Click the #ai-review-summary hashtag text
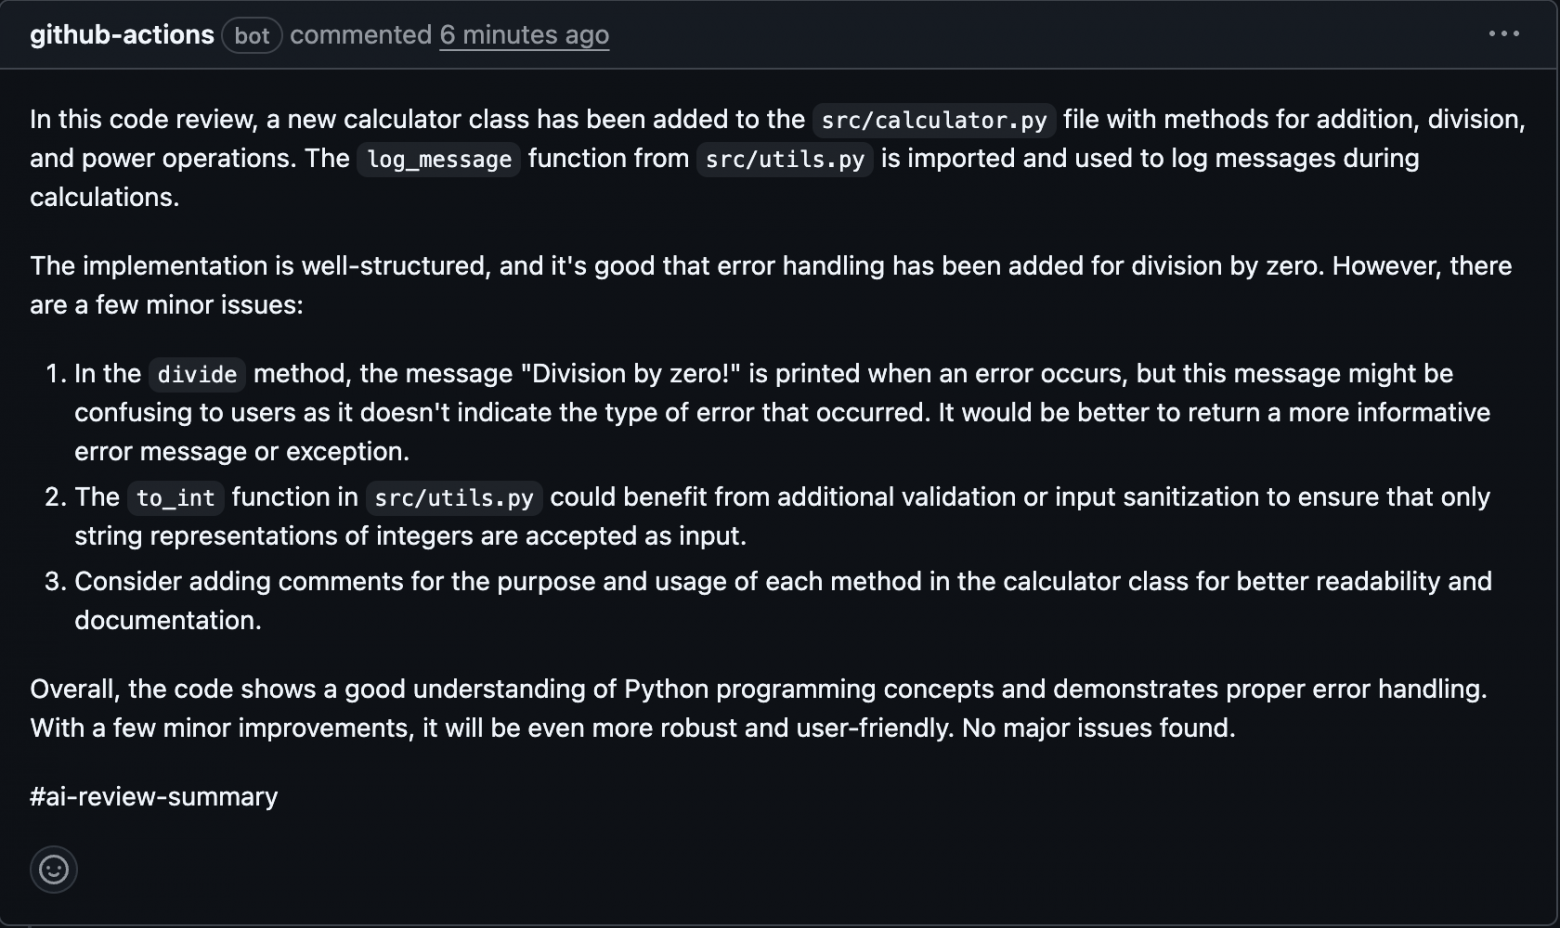 click(x=154, y=797)
